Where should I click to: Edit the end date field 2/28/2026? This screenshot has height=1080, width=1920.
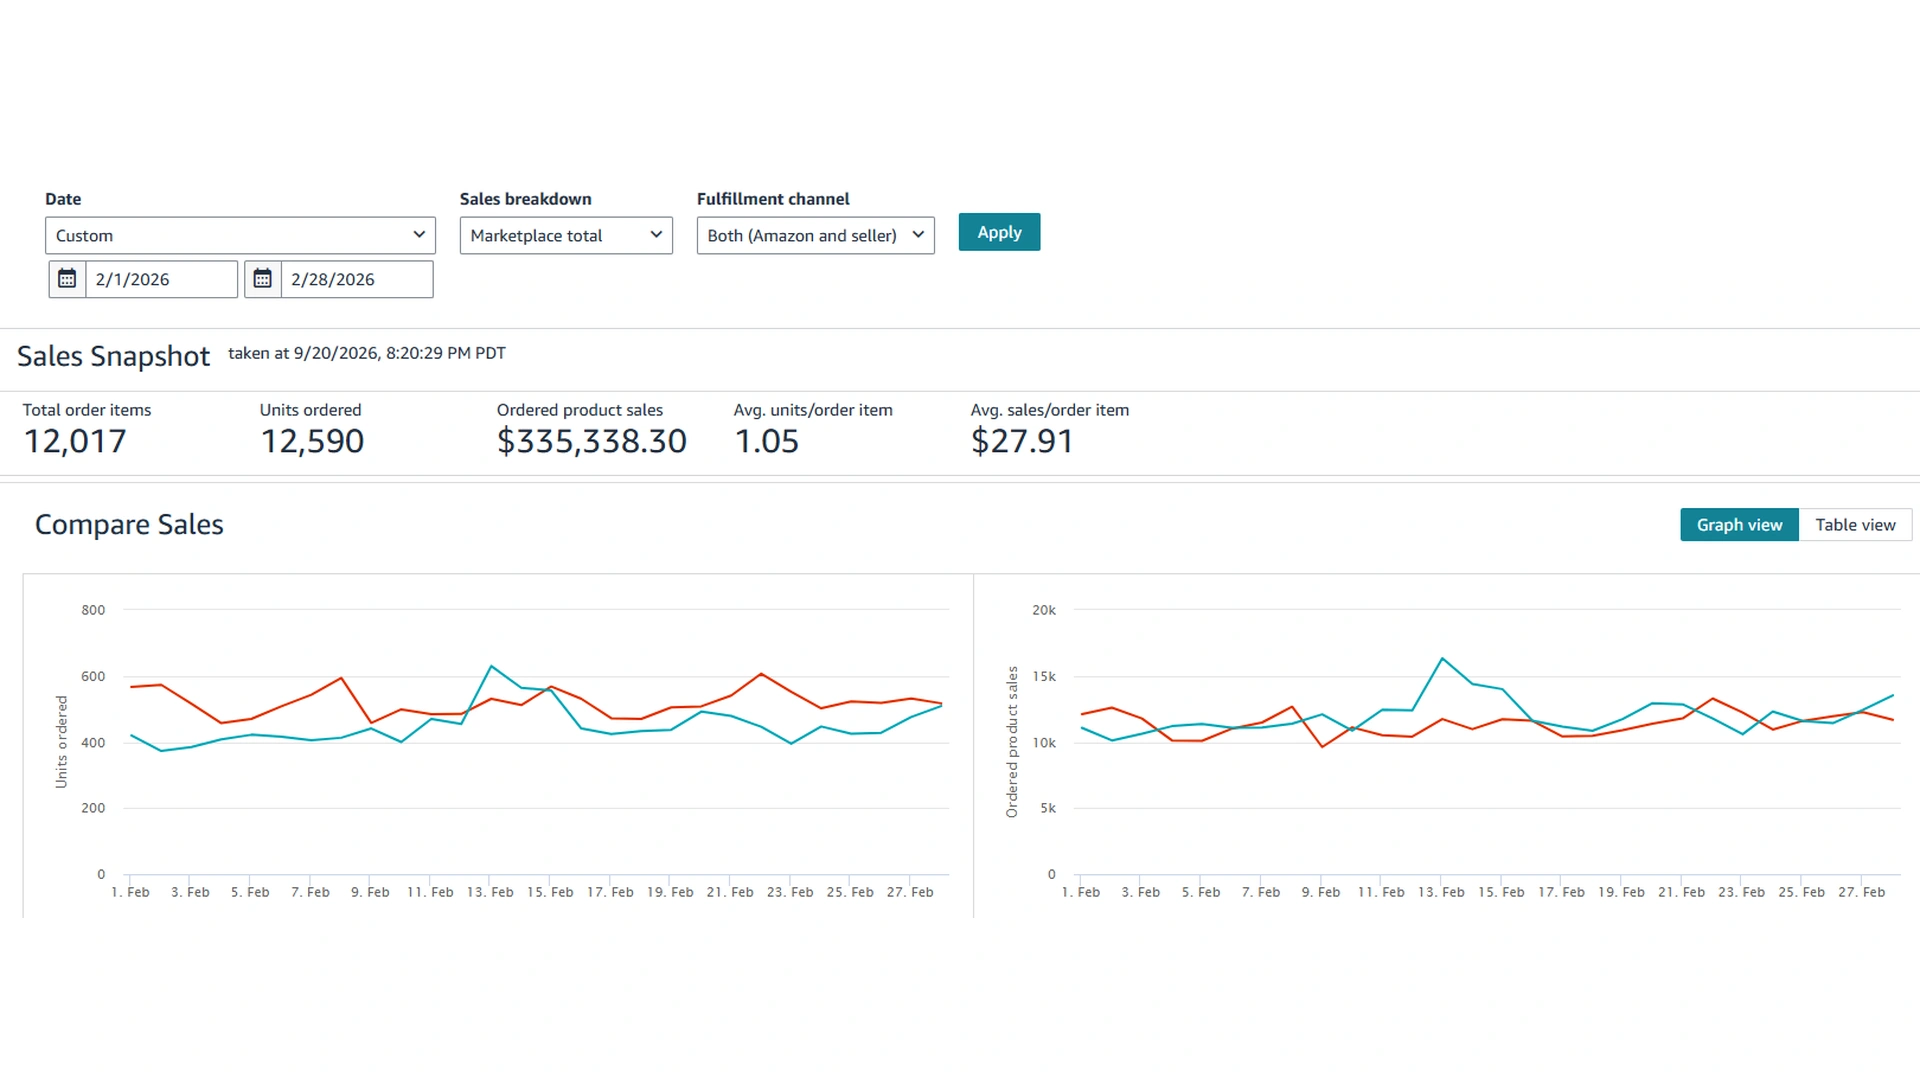[357, 279]
